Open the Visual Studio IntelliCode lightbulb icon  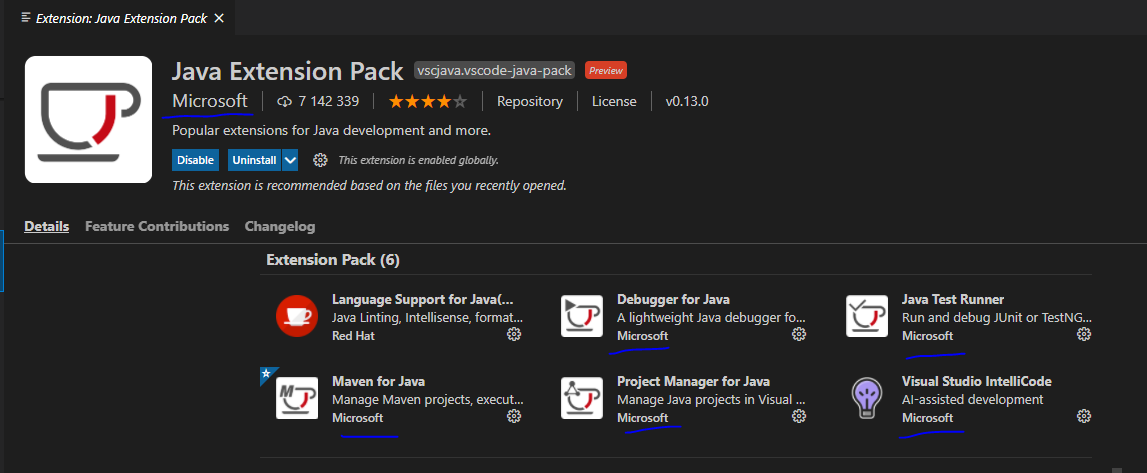[867, 398]
